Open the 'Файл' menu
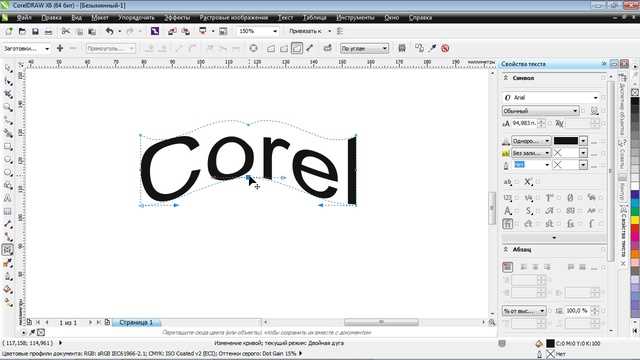This screenshot has width=640, height=360. [24, 18]
